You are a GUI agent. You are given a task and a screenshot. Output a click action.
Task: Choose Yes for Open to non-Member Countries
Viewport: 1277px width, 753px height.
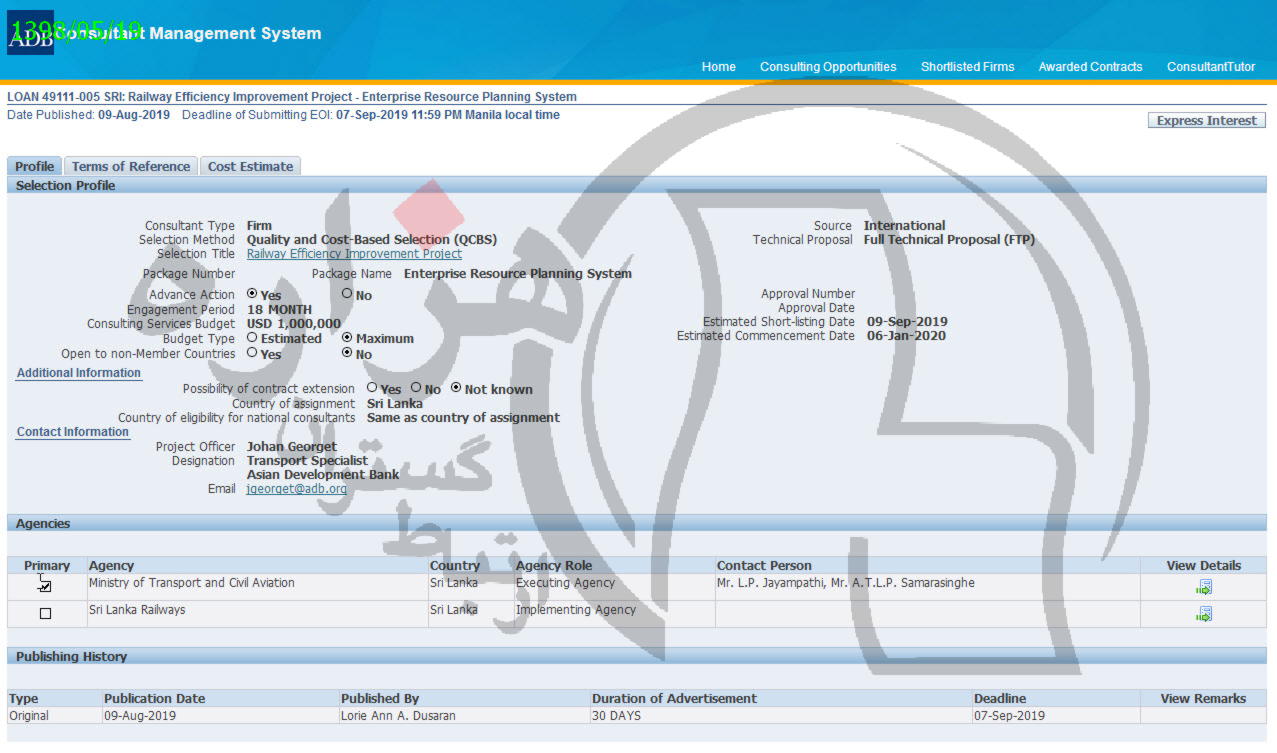tap(252, 353)
